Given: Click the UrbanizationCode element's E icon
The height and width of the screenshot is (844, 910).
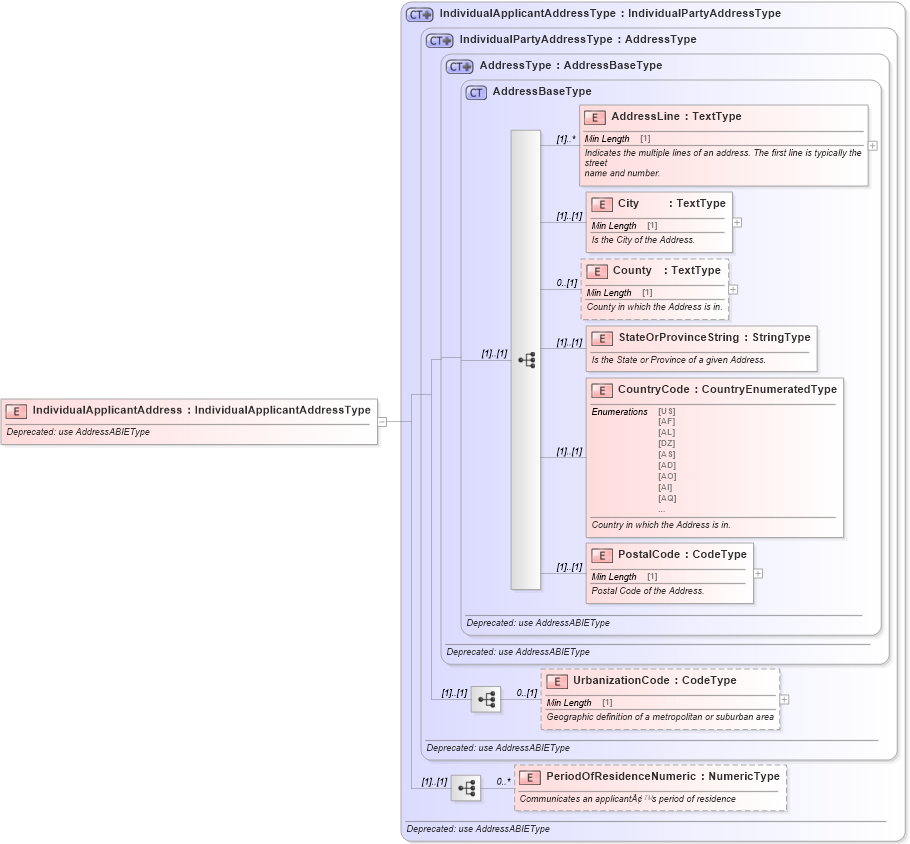Looking at the screenshot, I should point(556,680).
